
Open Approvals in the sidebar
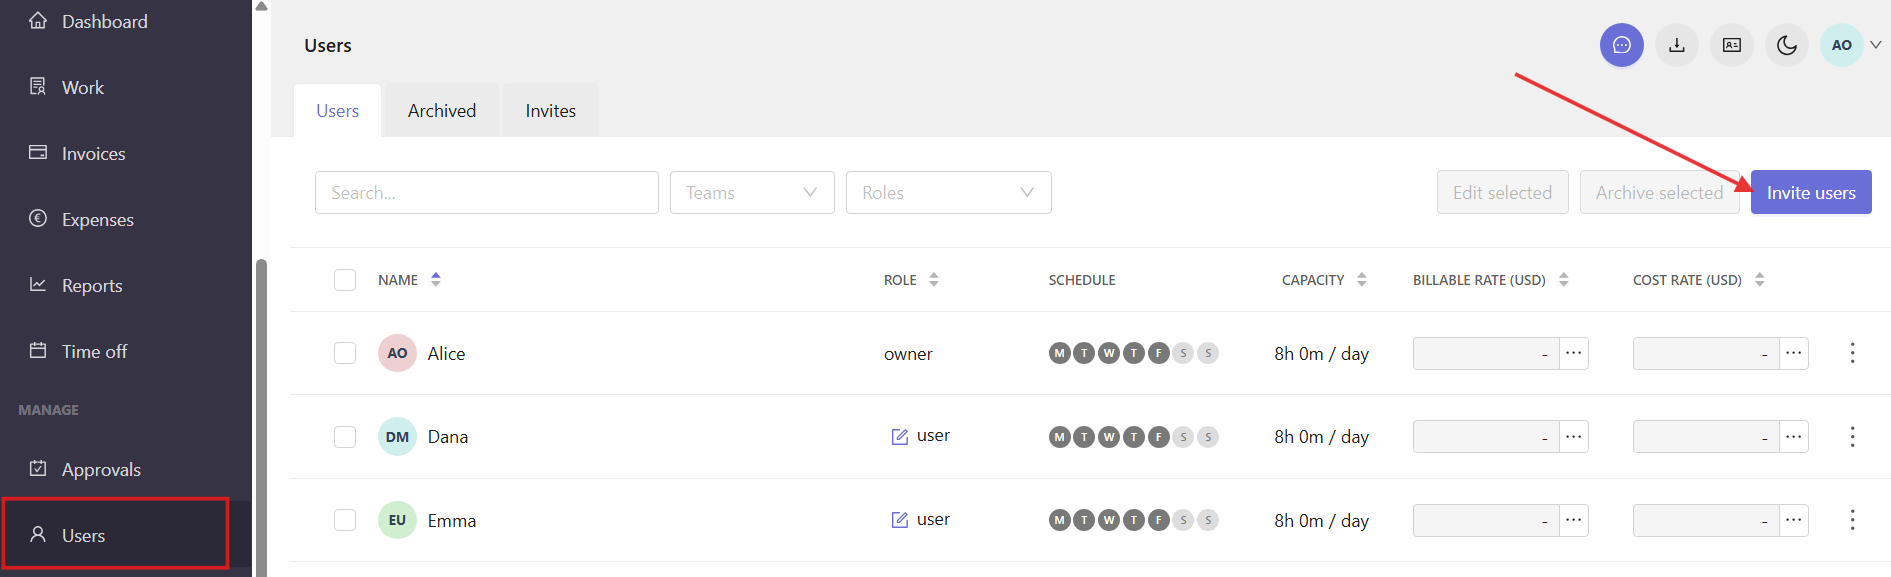click(x=126, y=469)
